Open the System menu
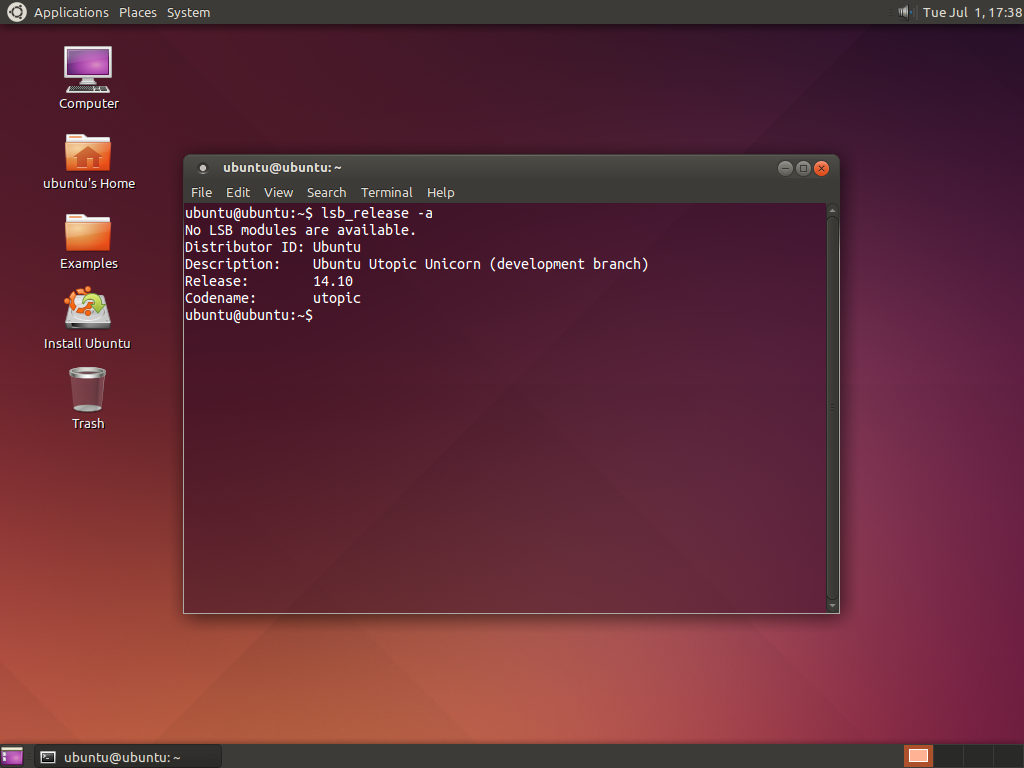 click(188, 12)
